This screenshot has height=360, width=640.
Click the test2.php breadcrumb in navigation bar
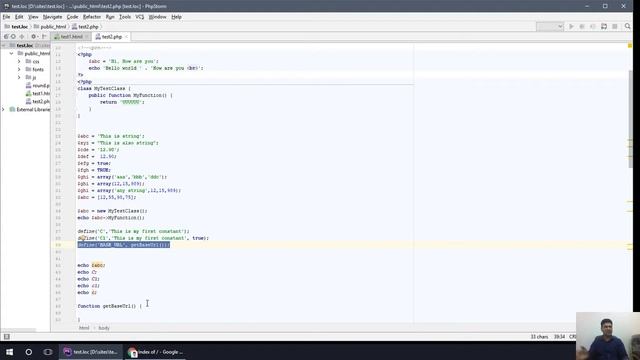coord(85,27)
